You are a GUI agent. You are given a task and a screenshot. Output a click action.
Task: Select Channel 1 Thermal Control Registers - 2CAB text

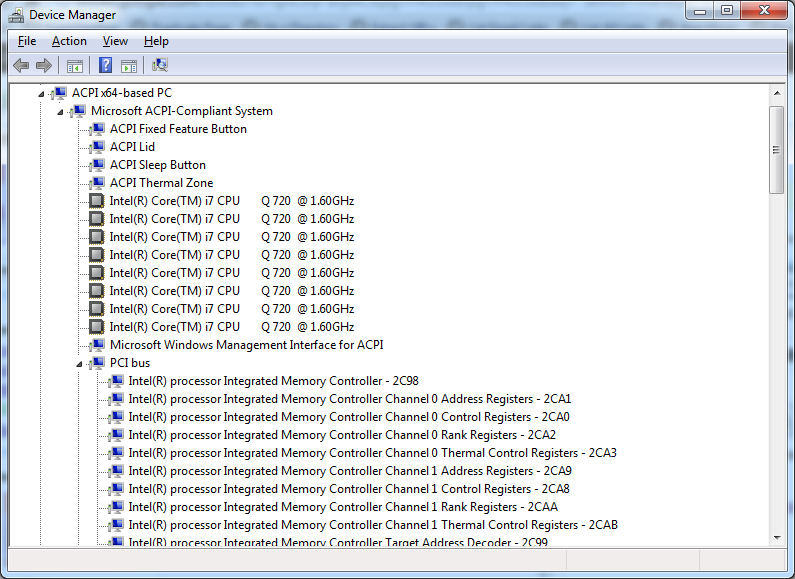pyautogui.click(x=373, y=525)
